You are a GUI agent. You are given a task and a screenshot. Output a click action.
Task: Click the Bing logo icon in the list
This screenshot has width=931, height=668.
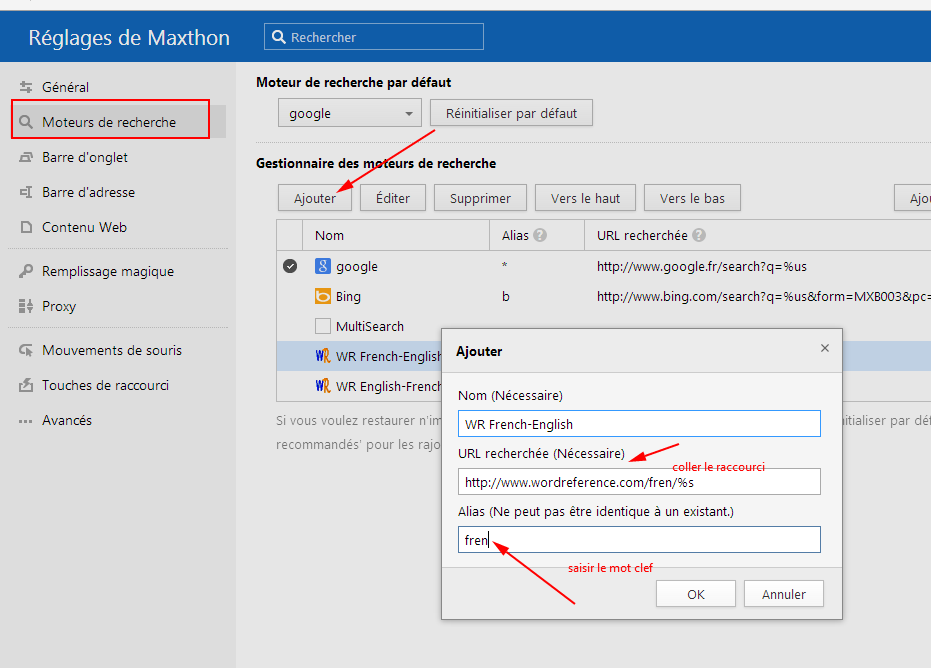tap(322, 296)
